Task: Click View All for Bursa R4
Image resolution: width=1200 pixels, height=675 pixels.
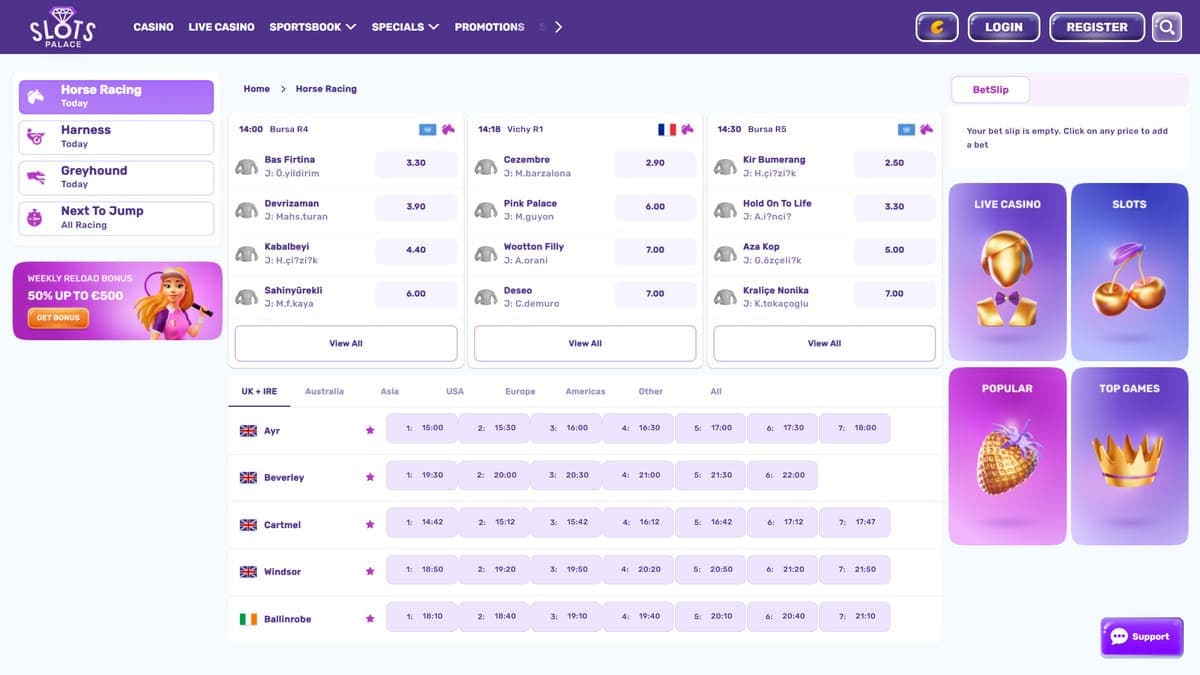Action: tap(346, 343)
